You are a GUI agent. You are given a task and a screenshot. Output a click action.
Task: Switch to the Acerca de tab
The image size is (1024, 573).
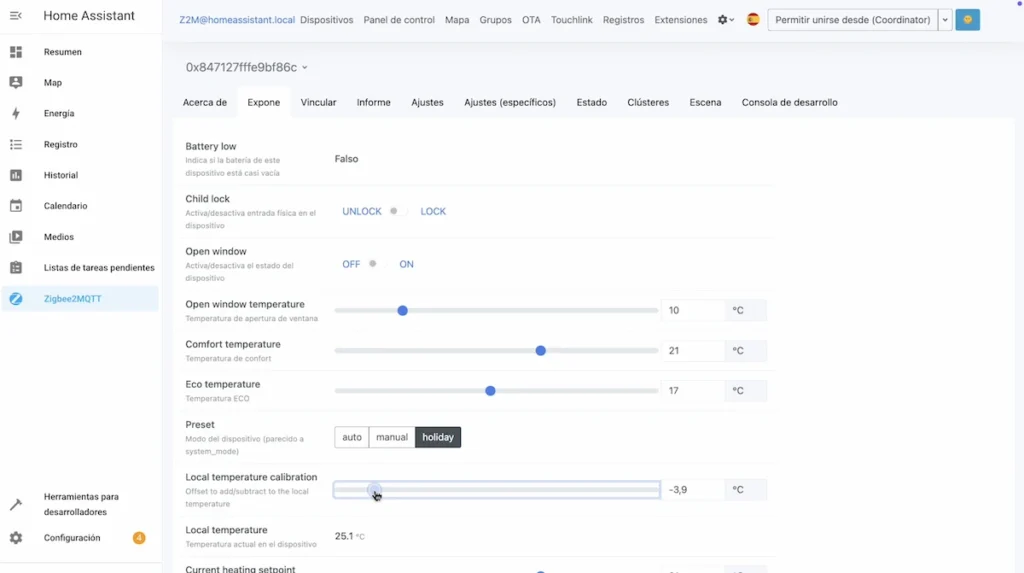(204, 103)
